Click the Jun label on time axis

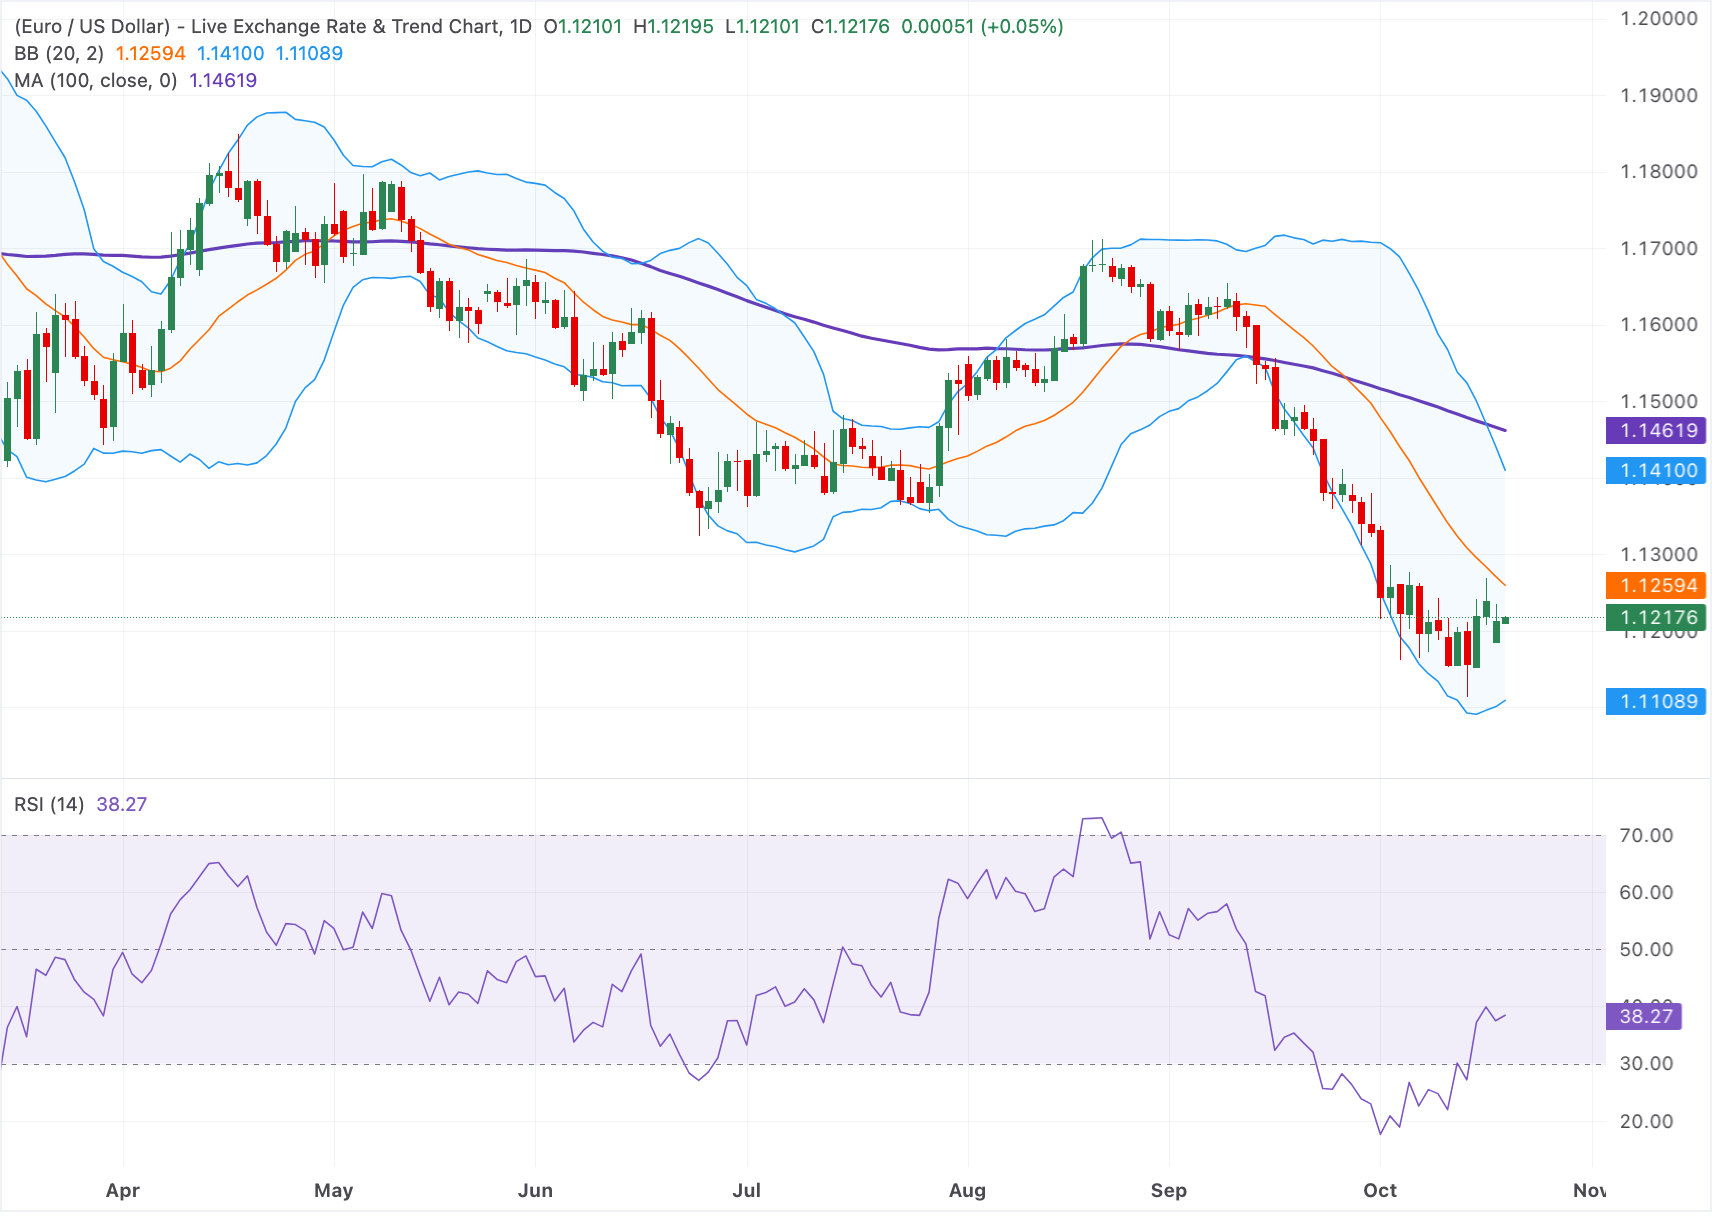point(536,1190)
